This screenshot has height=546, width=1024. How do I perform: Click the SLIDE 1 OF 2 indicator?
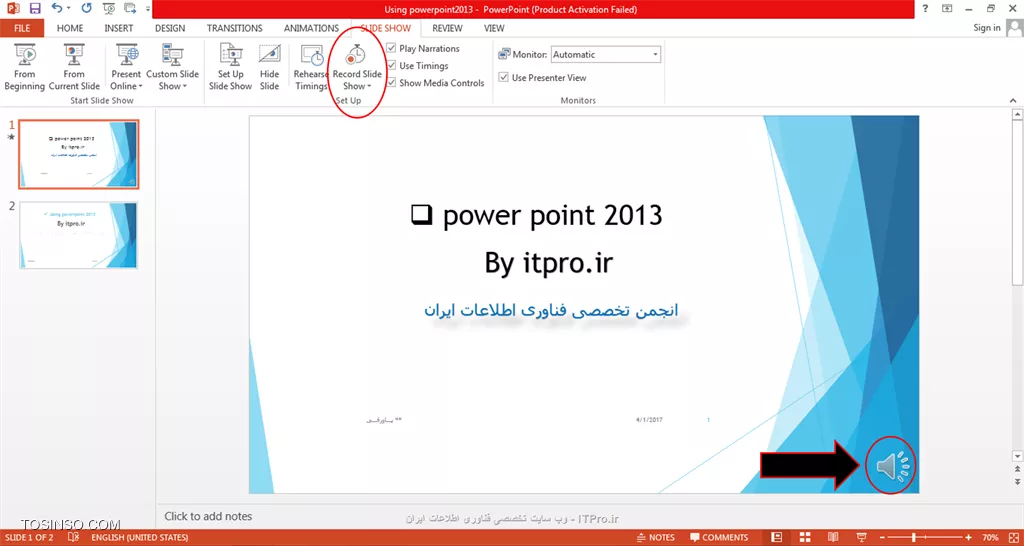coord(29,538)
